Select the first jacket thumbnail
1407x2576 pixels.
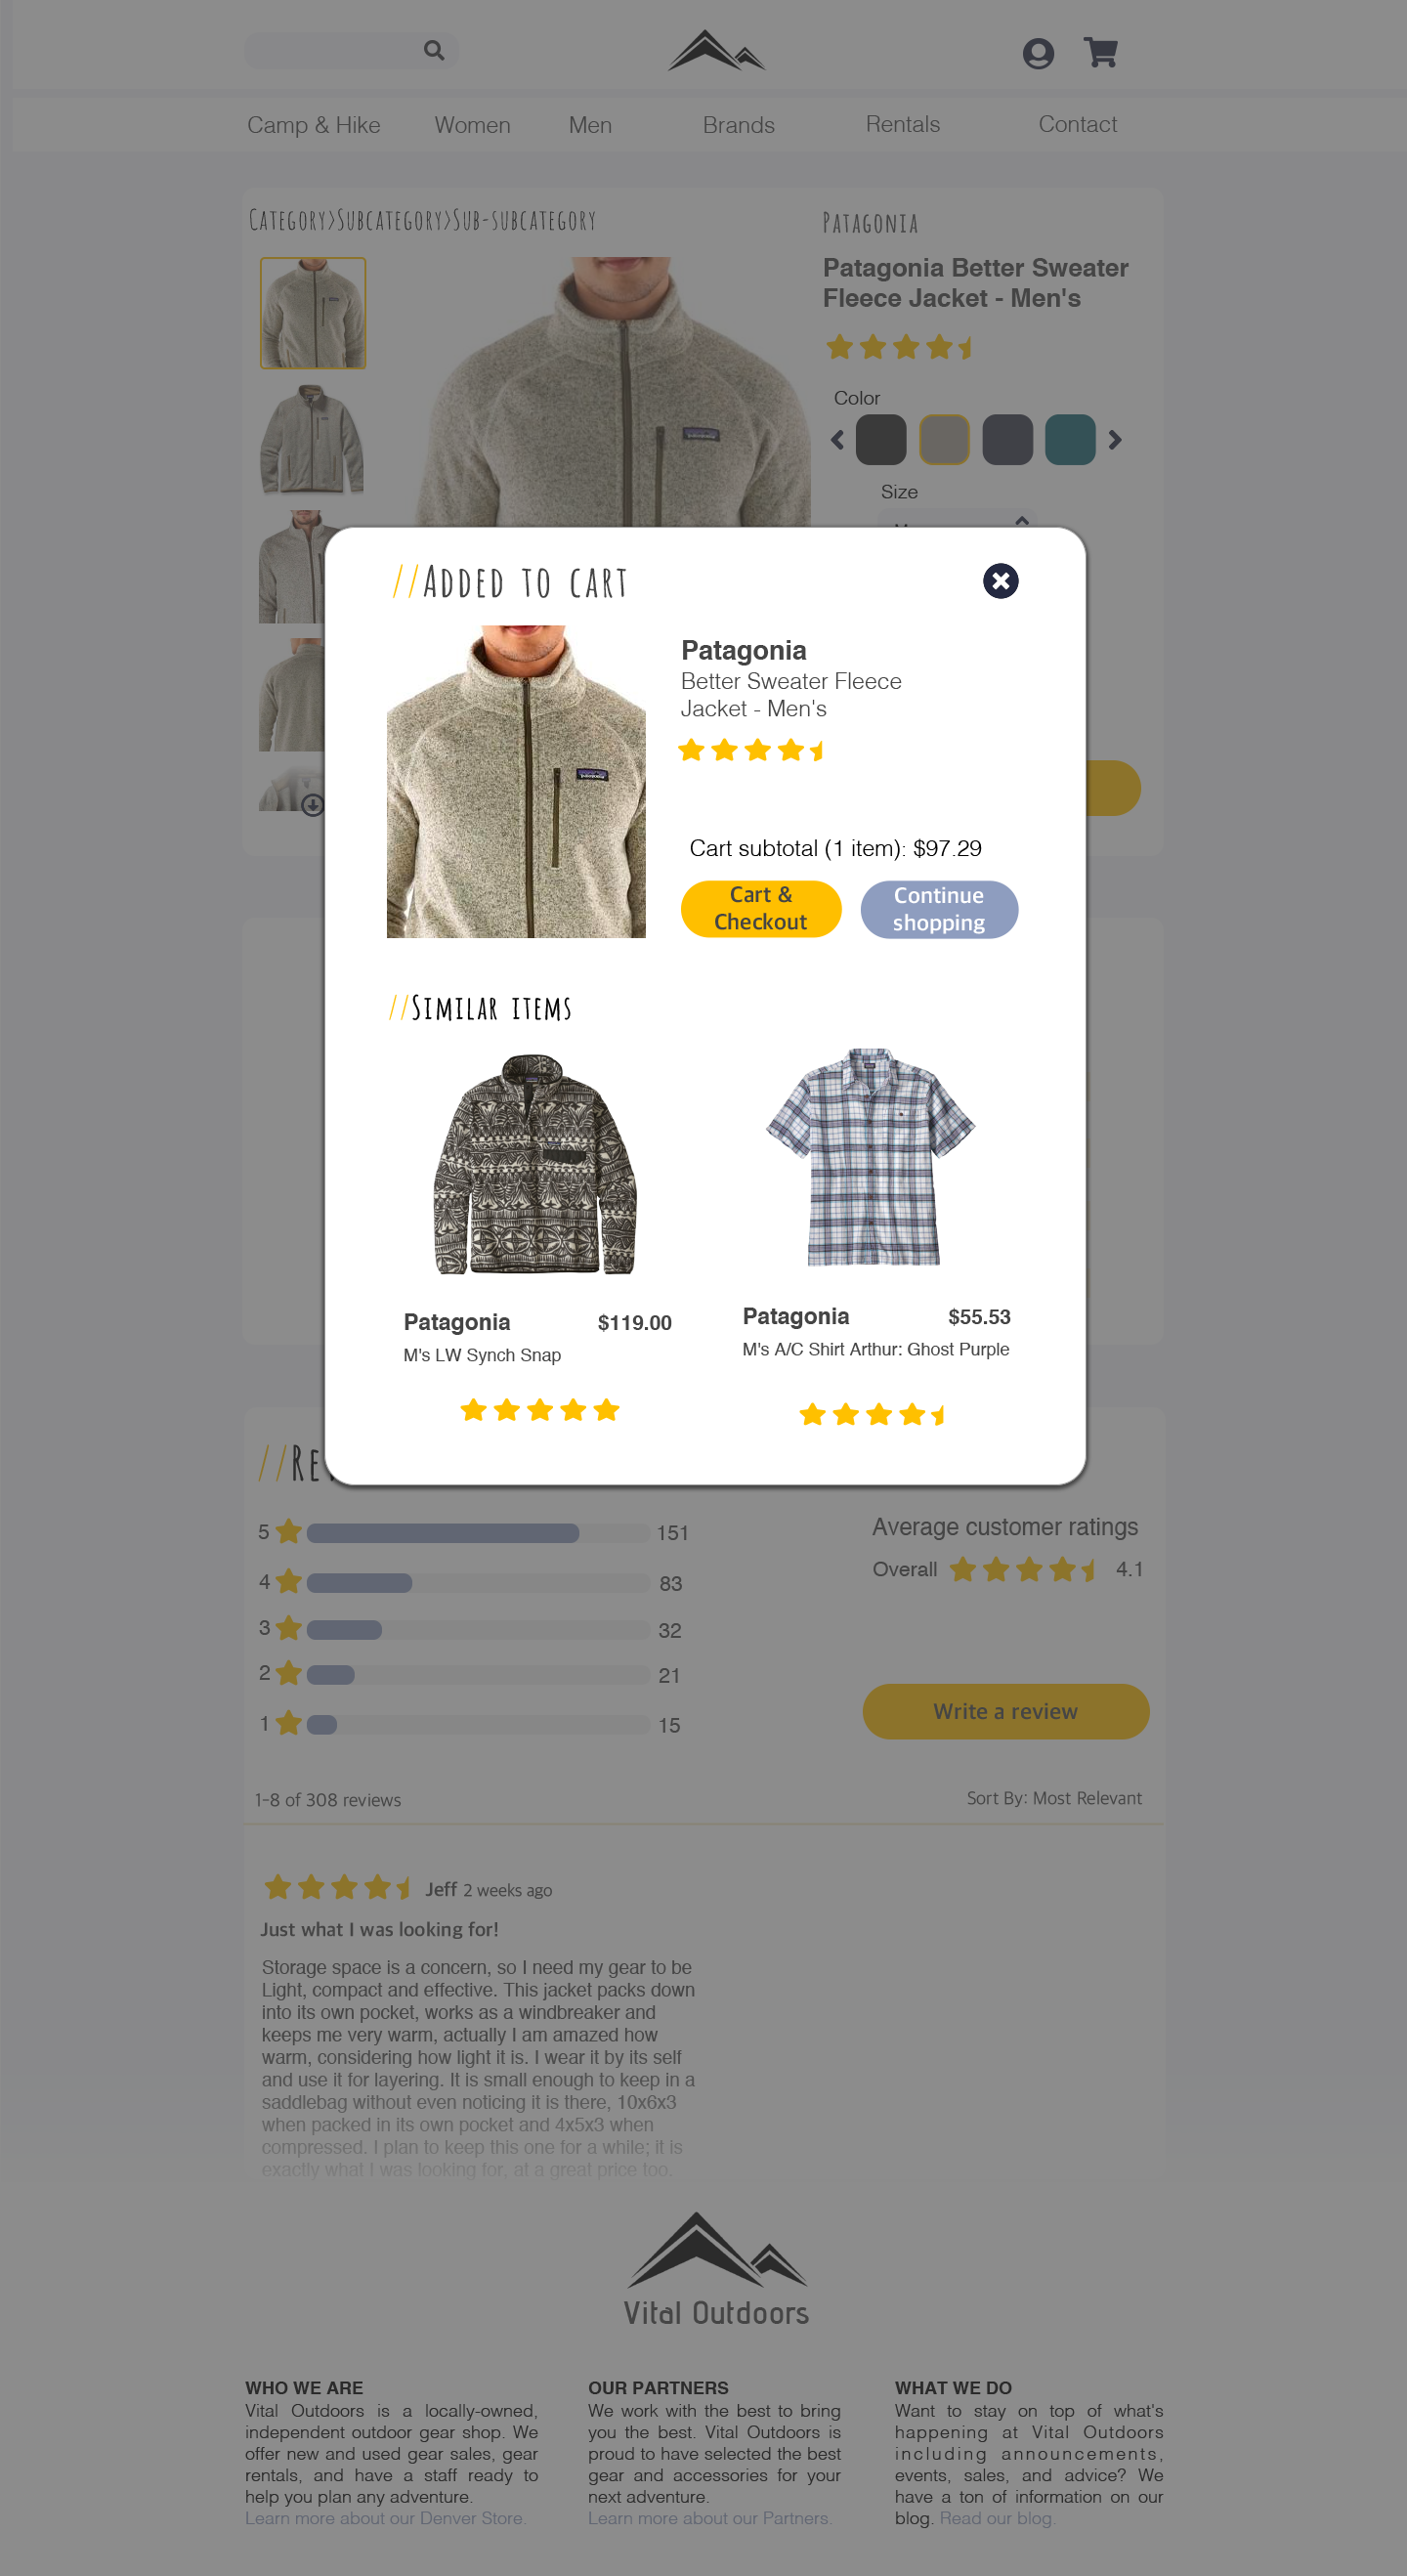tap(313, 313)
